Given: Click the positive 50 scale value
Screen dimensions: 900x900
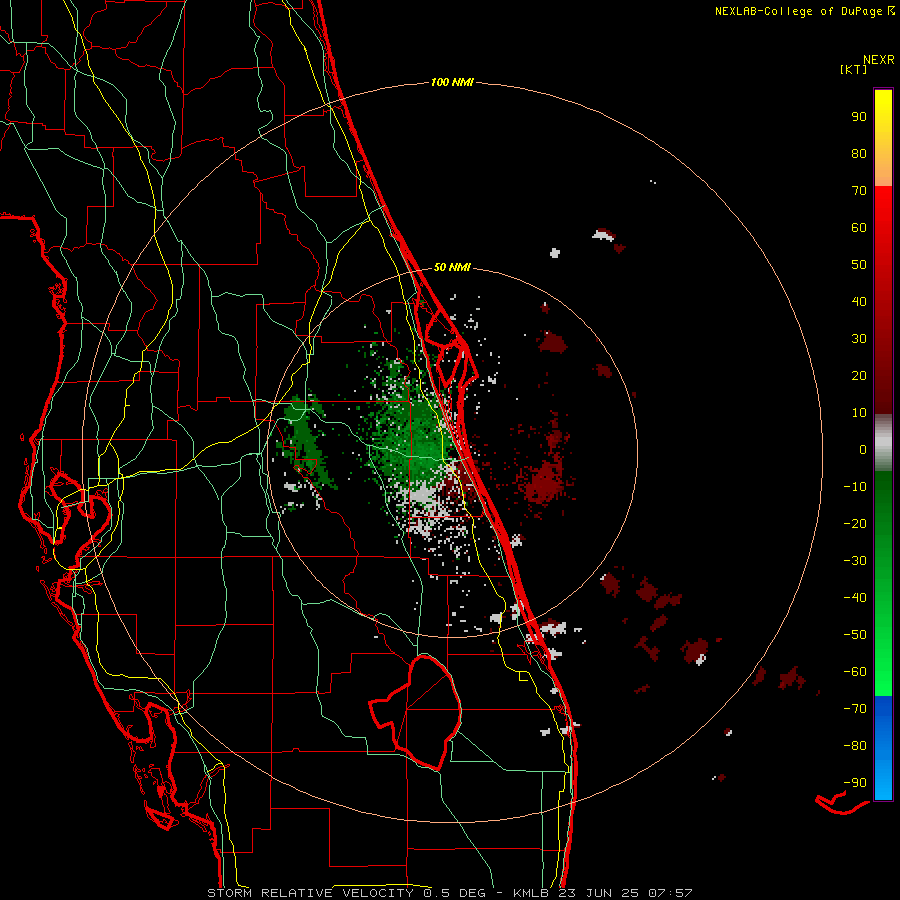Looking at the screenshot, I should tap(859, 265).
